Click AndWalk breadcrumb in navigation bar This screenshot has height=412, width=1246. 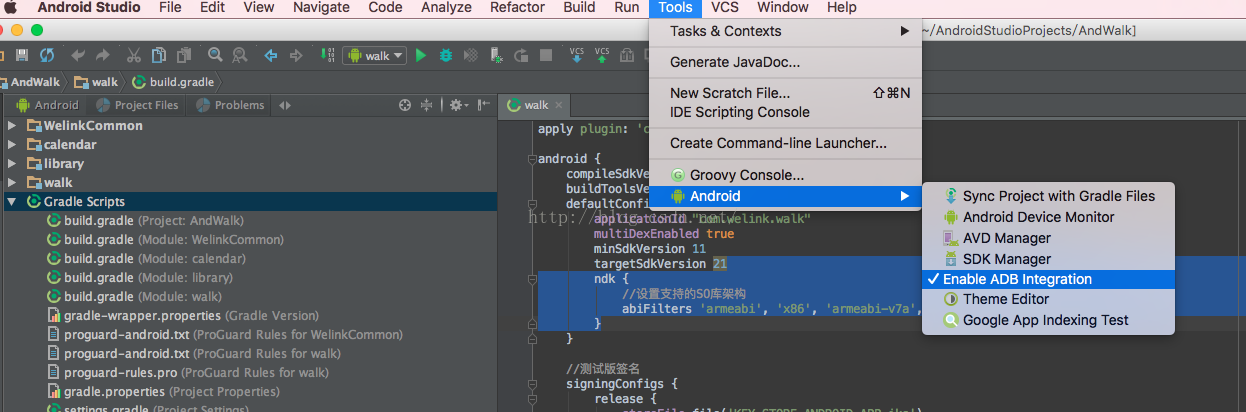pyautogui.click(x=29, y=82)
